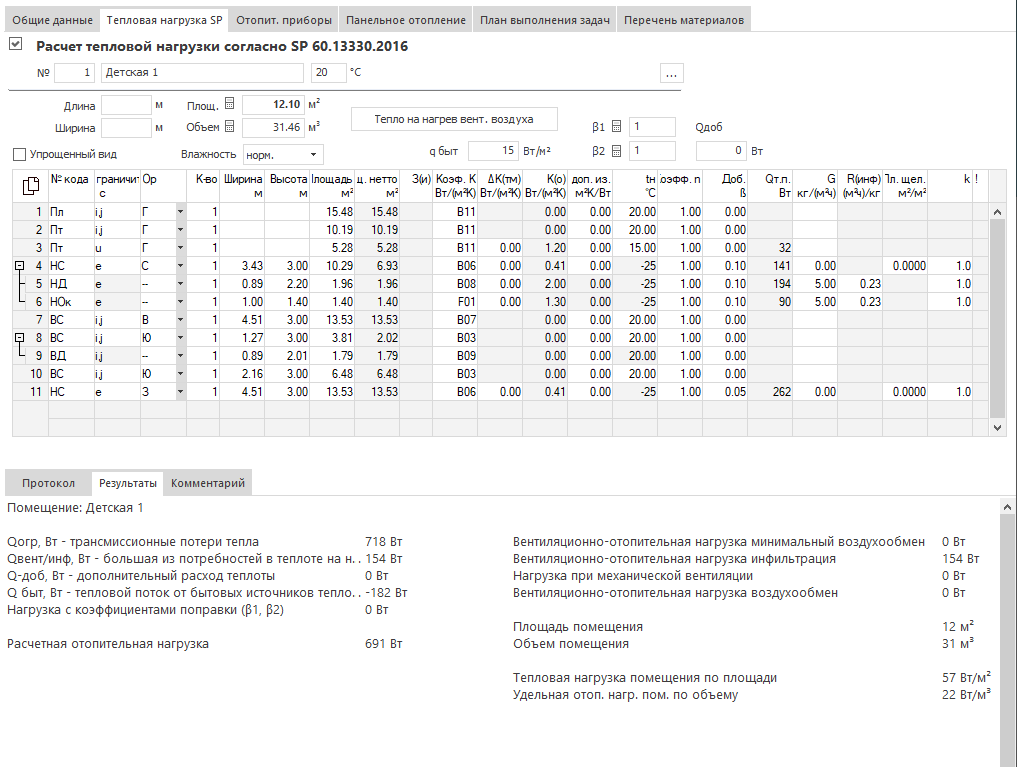1017x767 pixels.
Task: Click the Qдоб field showing 0
Action: tap(721, 151)
